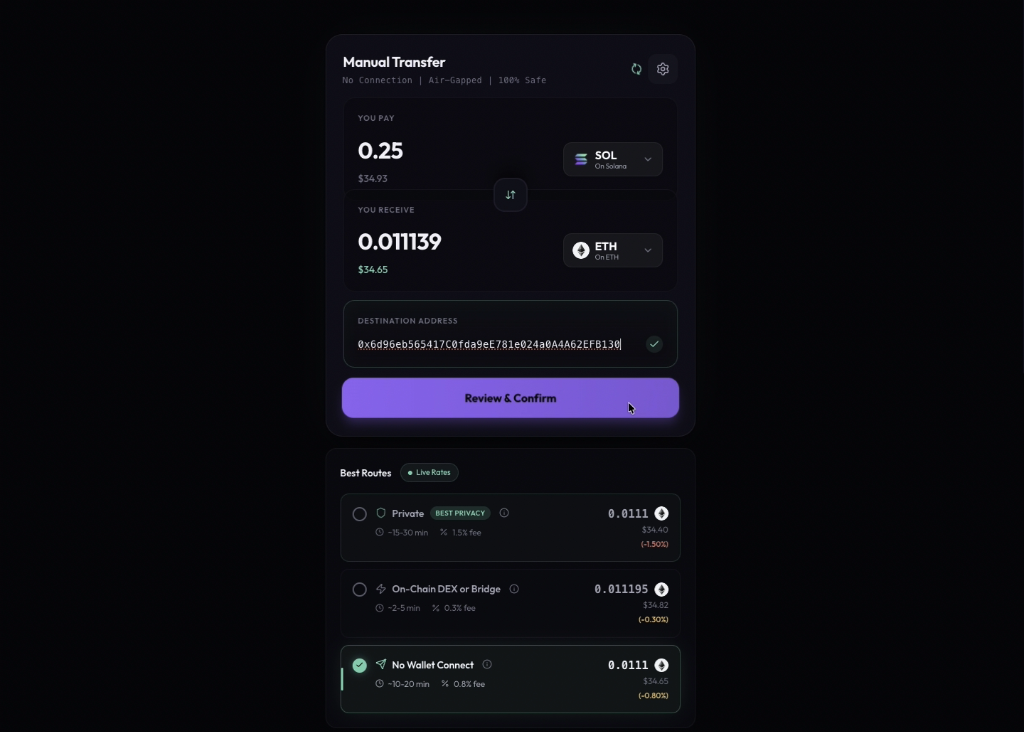Click the swap direction arrows icon

tap(510, 195)
